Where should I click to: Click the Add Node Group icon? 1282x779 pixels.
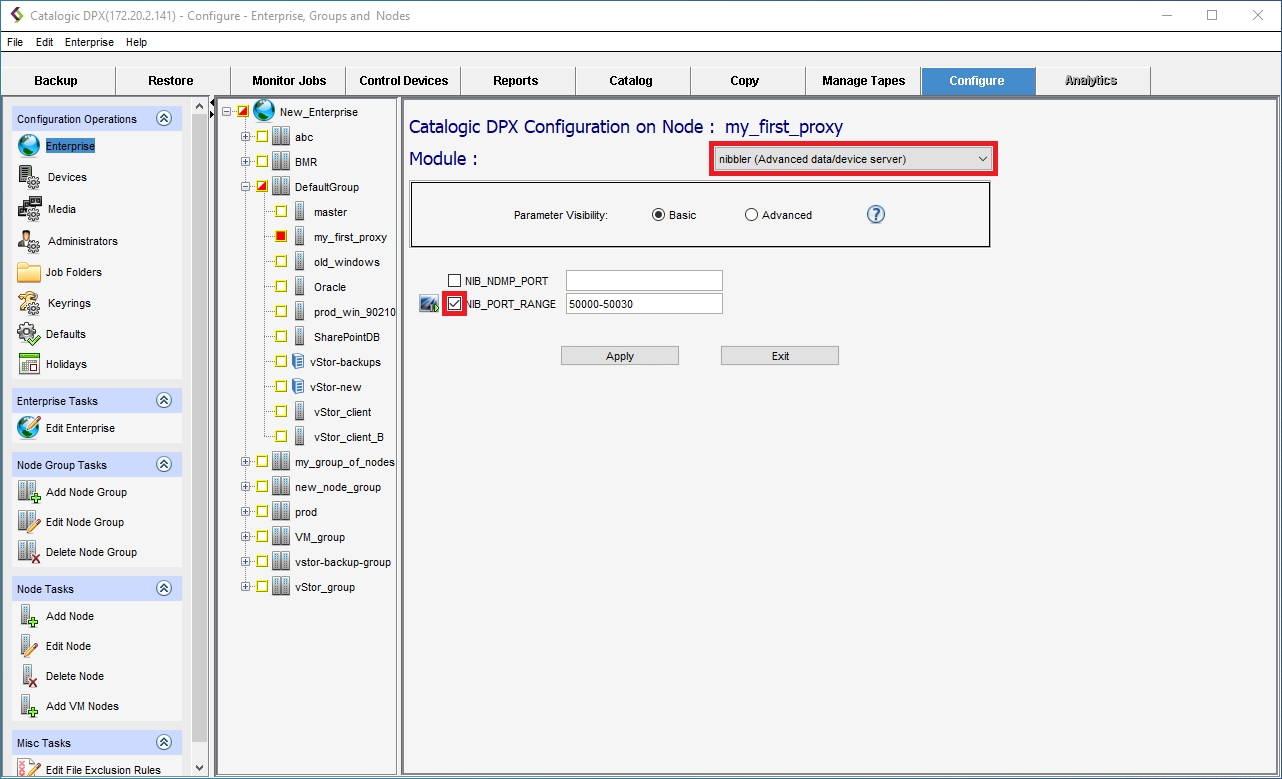point(29,492)
